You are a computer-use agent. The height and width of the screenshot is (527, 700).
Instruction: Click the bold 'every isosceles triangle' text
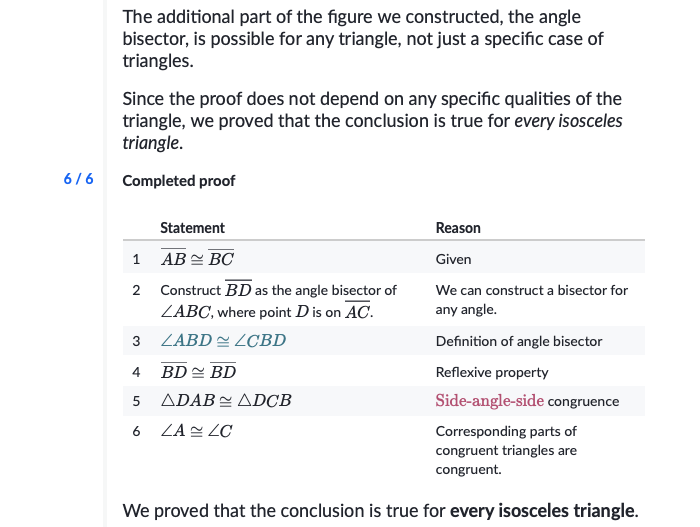(542, 510)
